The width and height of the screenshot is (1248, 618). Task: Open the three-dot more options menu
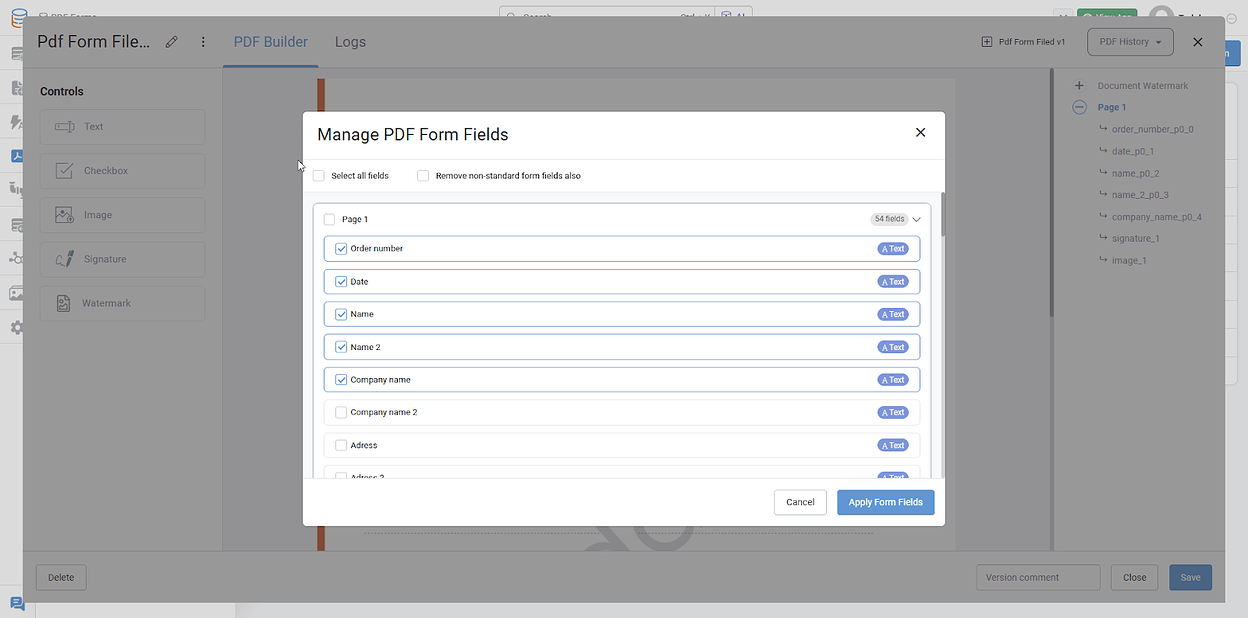203,42
